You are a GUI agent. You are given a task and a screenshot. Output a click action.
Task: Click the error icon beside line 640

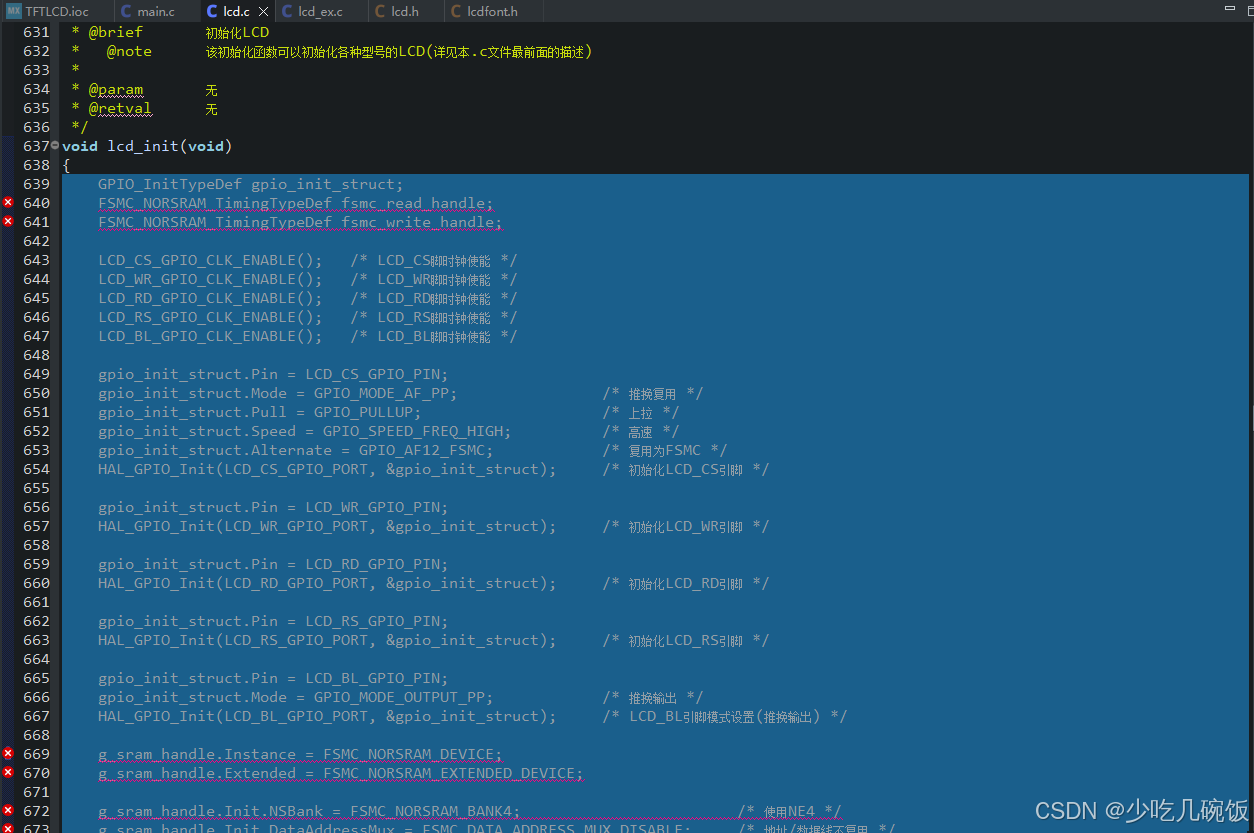pyautogui.click(x=6, y=202)
